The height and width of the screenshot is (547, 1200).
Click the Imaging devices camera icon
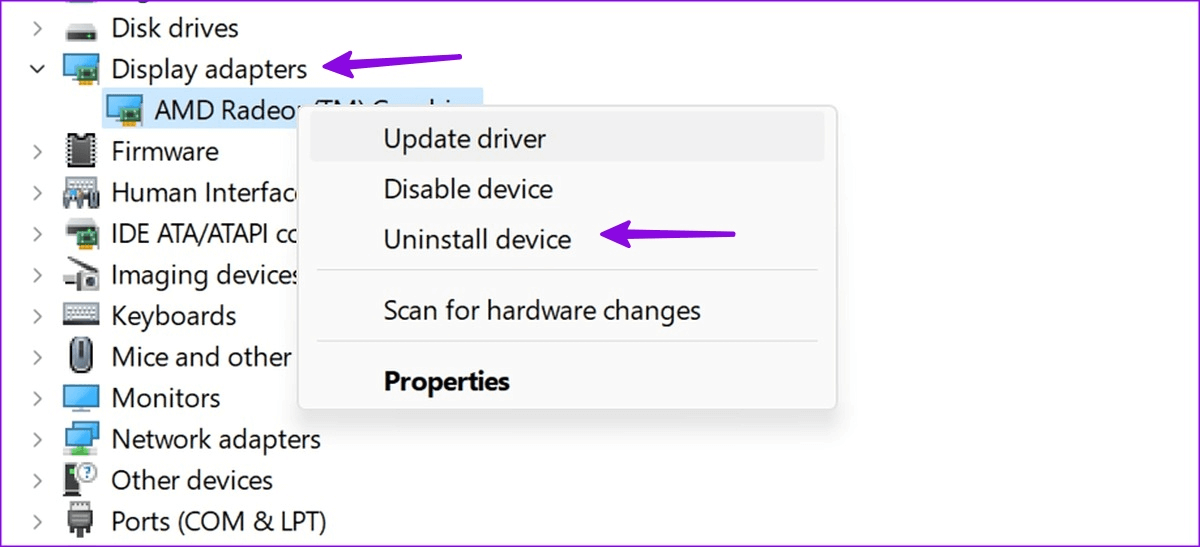tap(81, 274)
